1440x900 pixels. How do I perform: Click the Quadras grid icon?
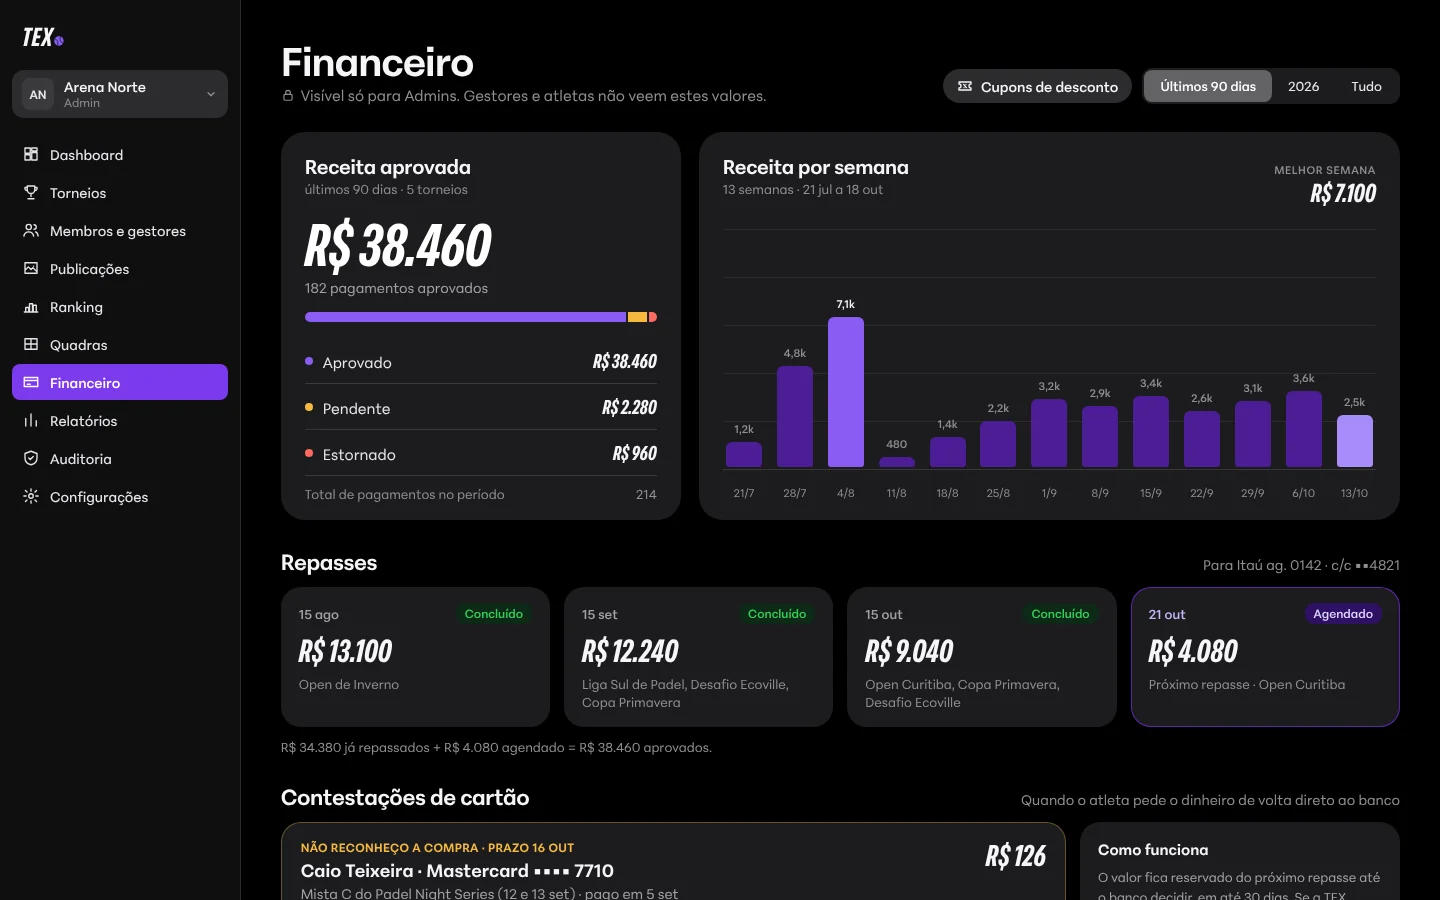click(x=31, y=345)
